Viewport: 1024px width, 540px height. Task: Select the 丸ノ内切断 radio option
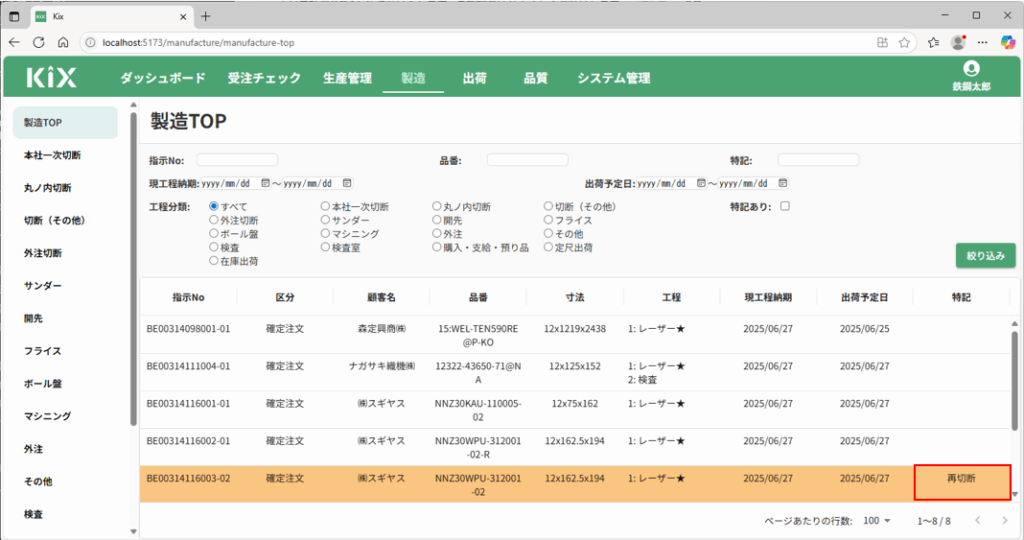coord(436,206)
